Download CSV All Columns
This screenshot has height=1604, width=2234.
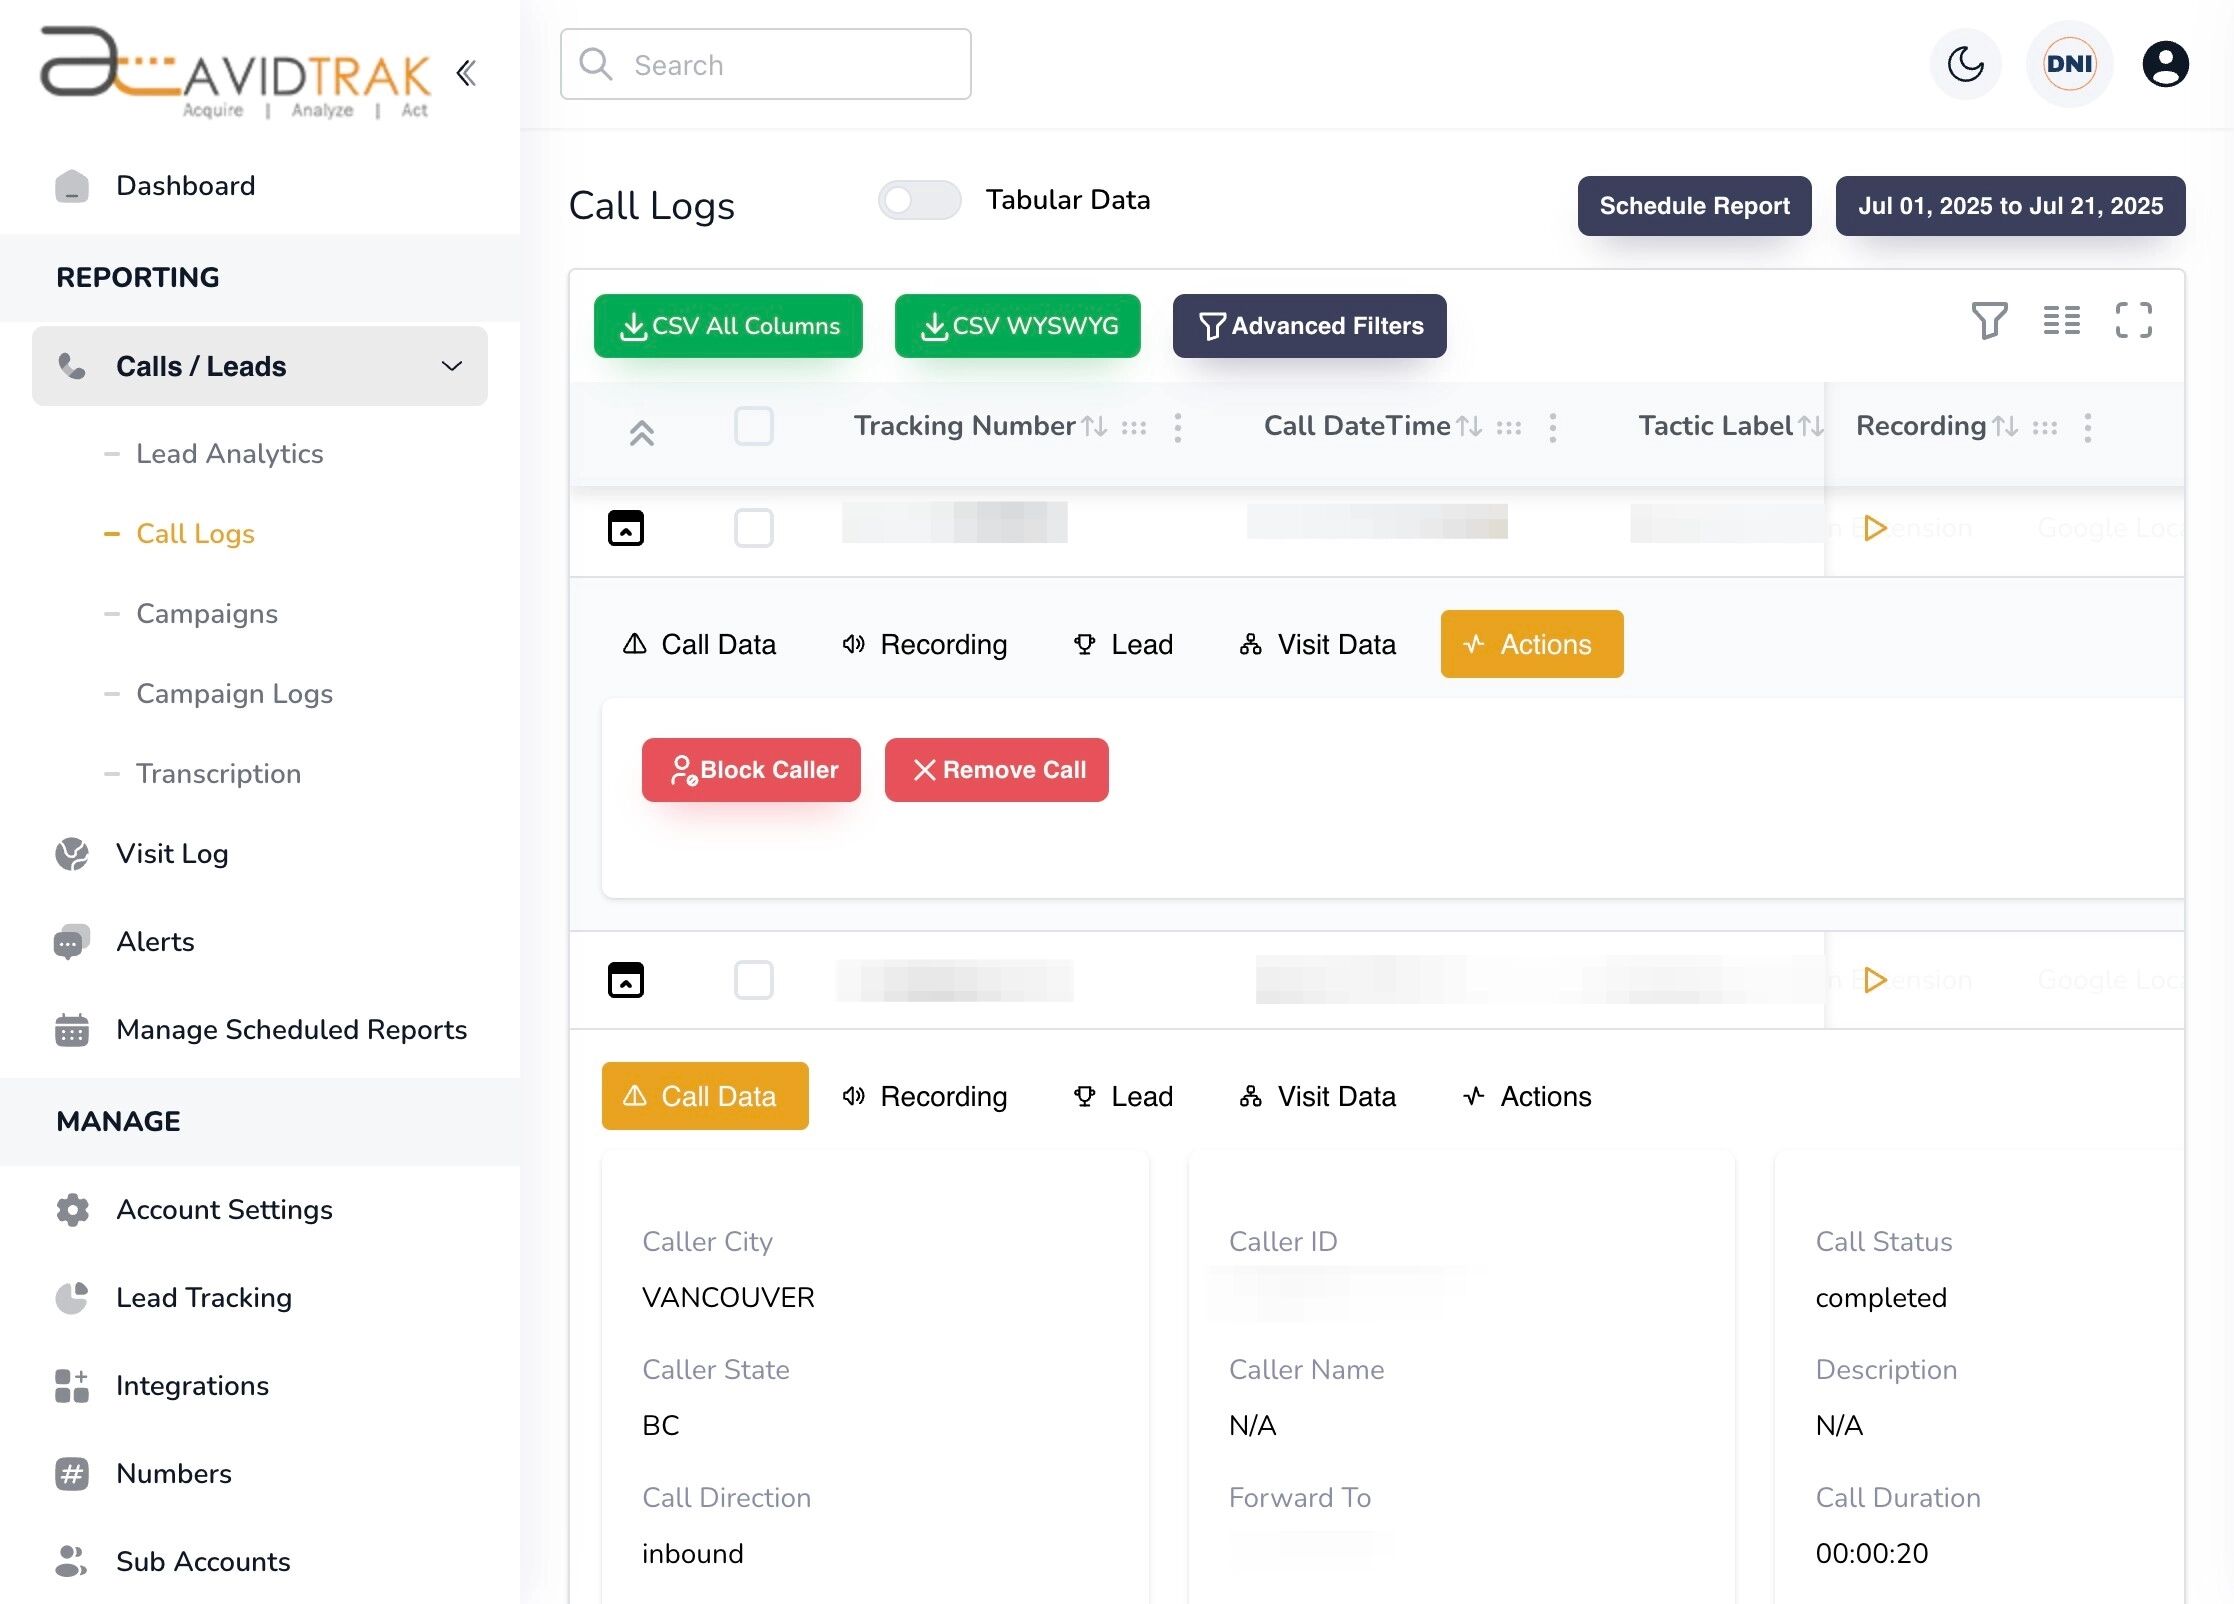tap(728, 325)
